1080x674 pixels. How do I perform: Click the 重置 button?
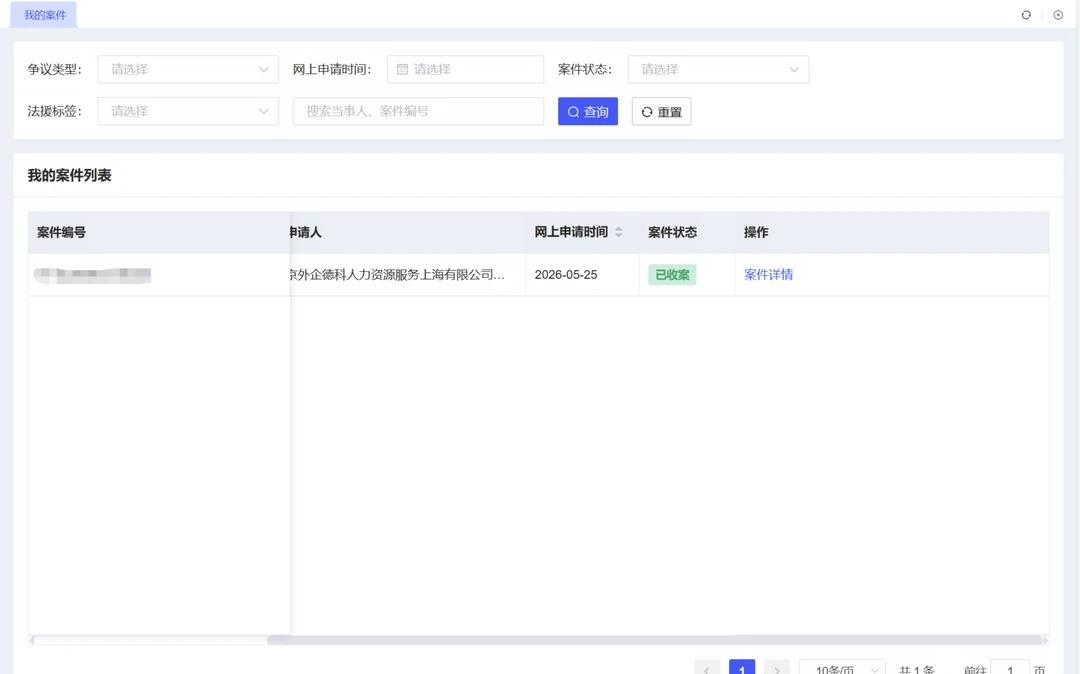point(661,112)
